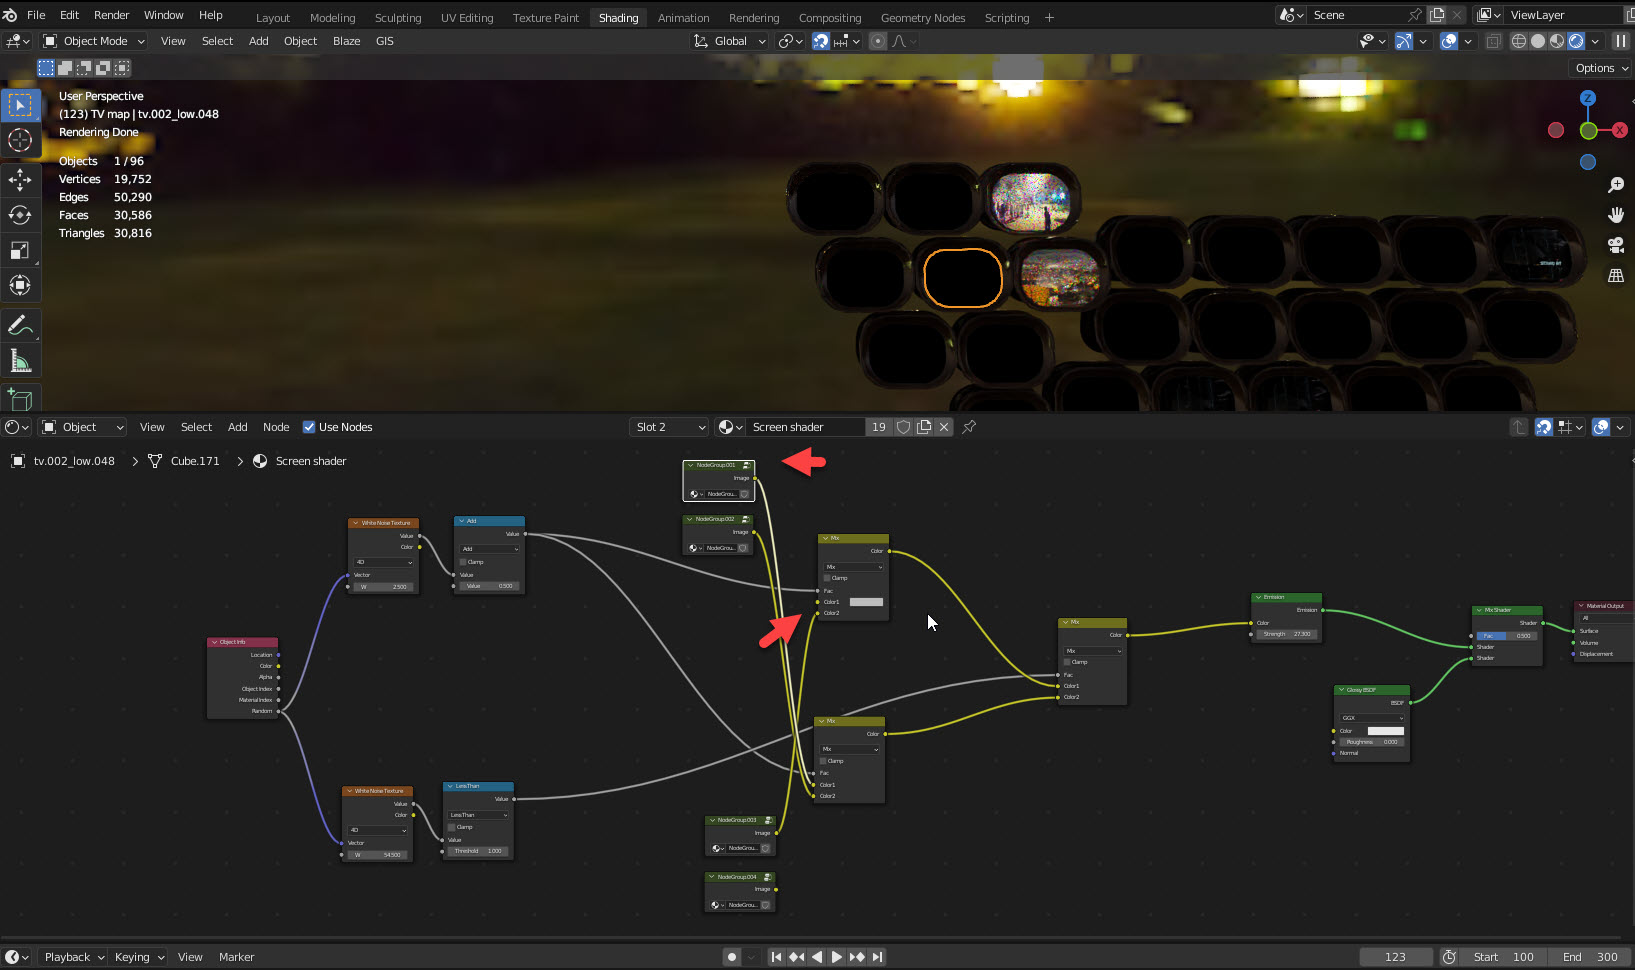Toggle viewport overlays button

click(x=1448, y=41)
